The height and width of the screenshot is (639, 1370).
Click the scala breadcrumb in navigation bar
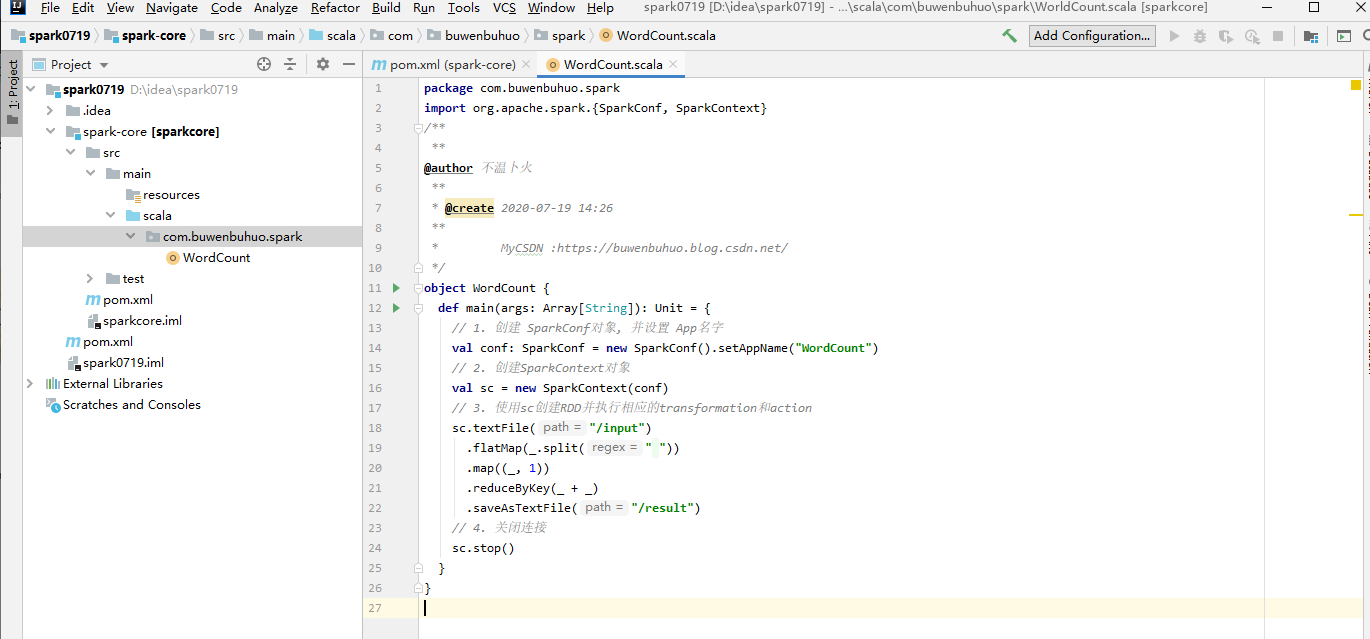click(333, 36)
